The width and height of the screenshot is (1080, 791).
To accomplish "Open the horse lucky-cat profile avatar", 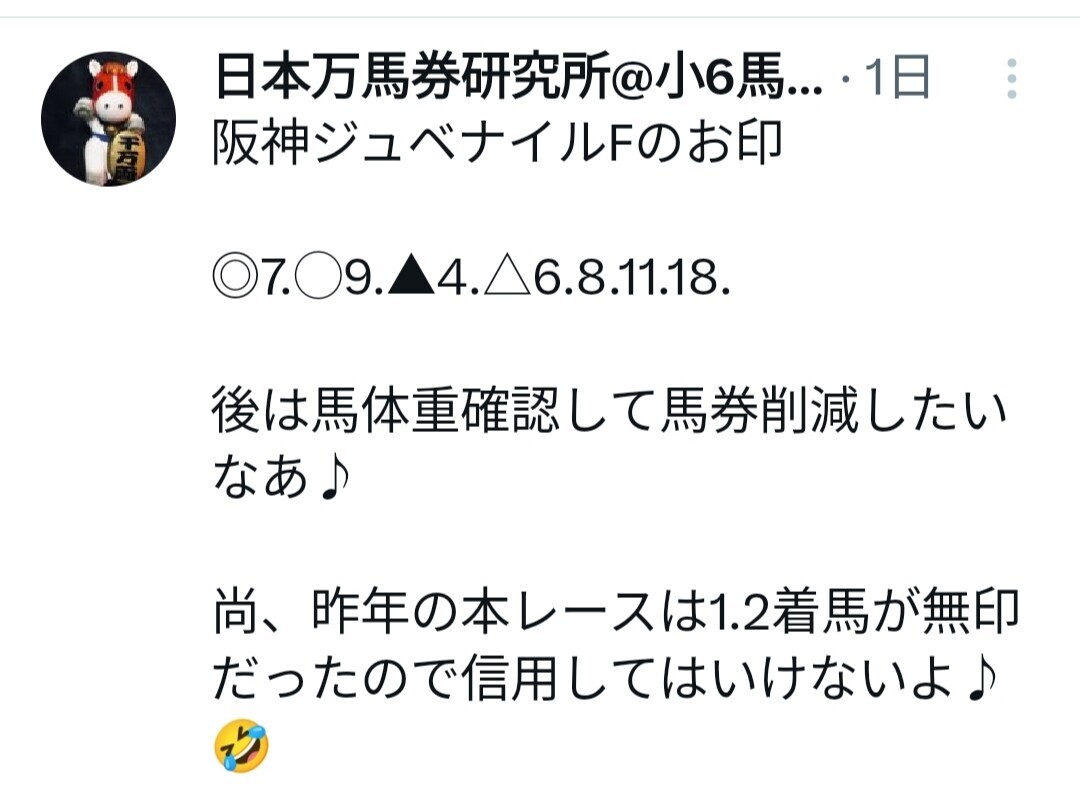I will click(x=108, y=119).
